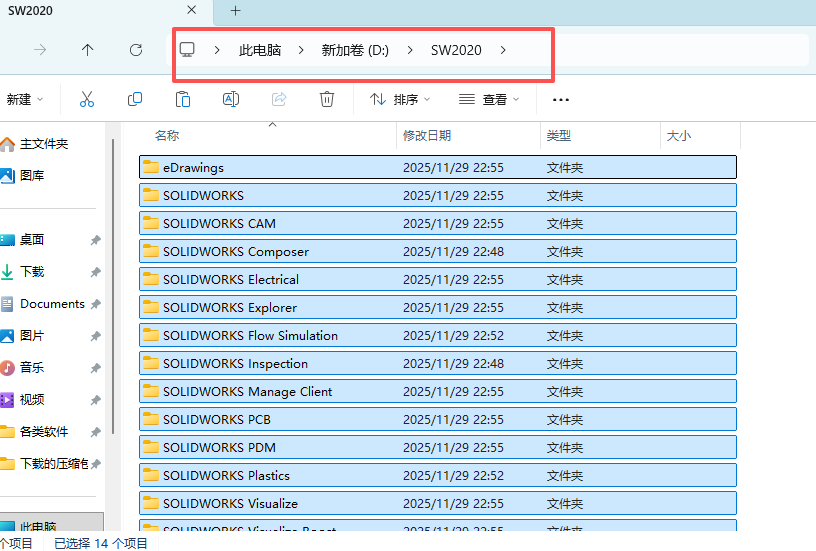Close the SW2020 tab
This screenshot has width=816, height=551.
192,10
